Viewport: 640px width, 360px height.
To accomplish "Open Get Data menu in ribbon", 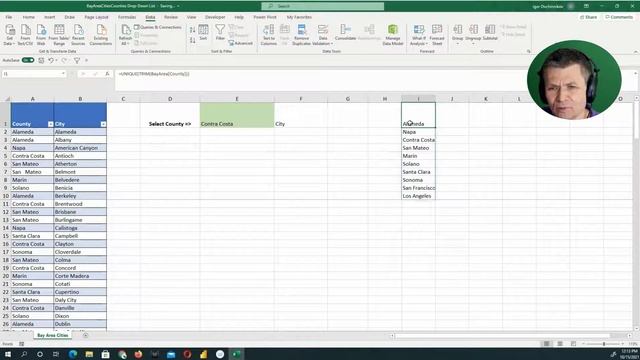I will click(x=9, y=35).
